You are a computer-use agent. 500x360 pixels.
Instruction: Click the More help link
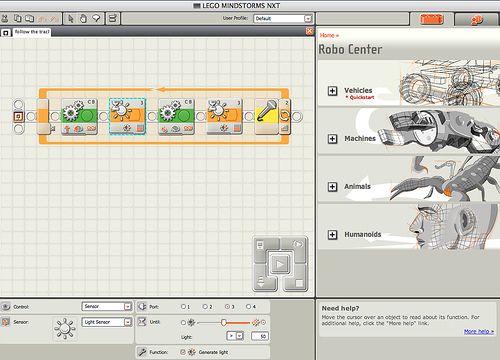(479, 331)
